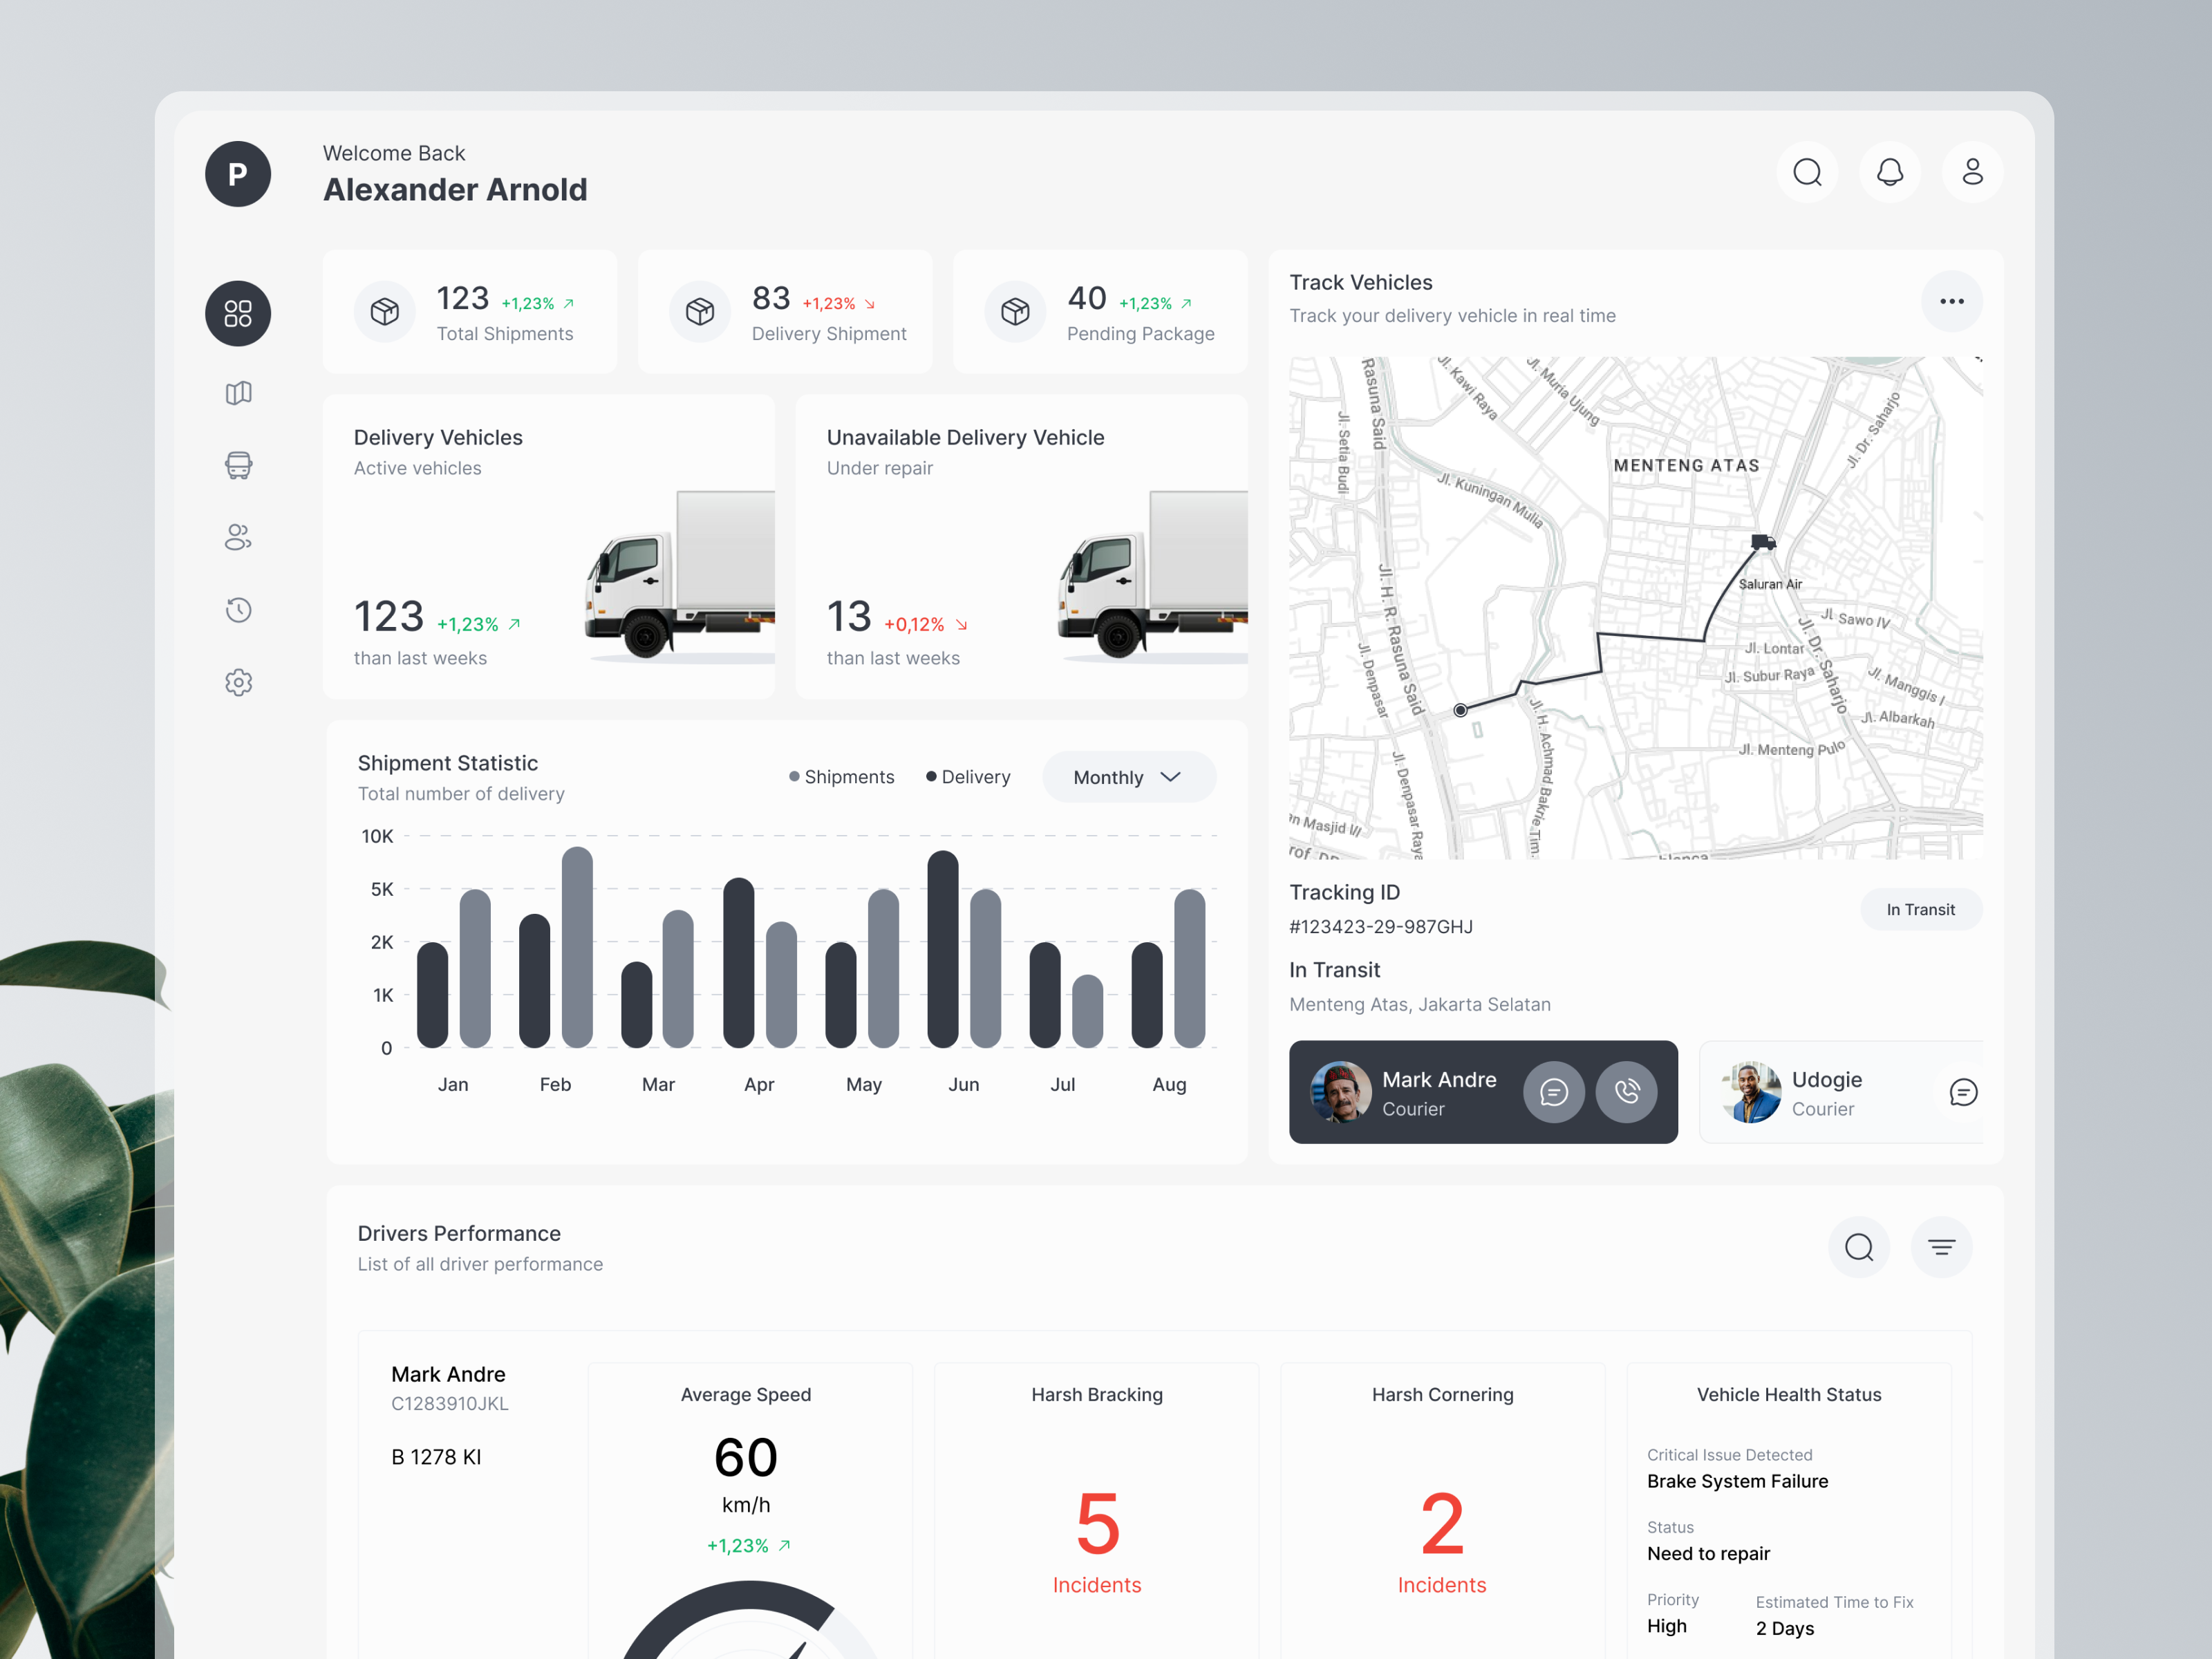2212x1659 pixels.
Task: Click the top header search icon
Action: coord(1806,172)
